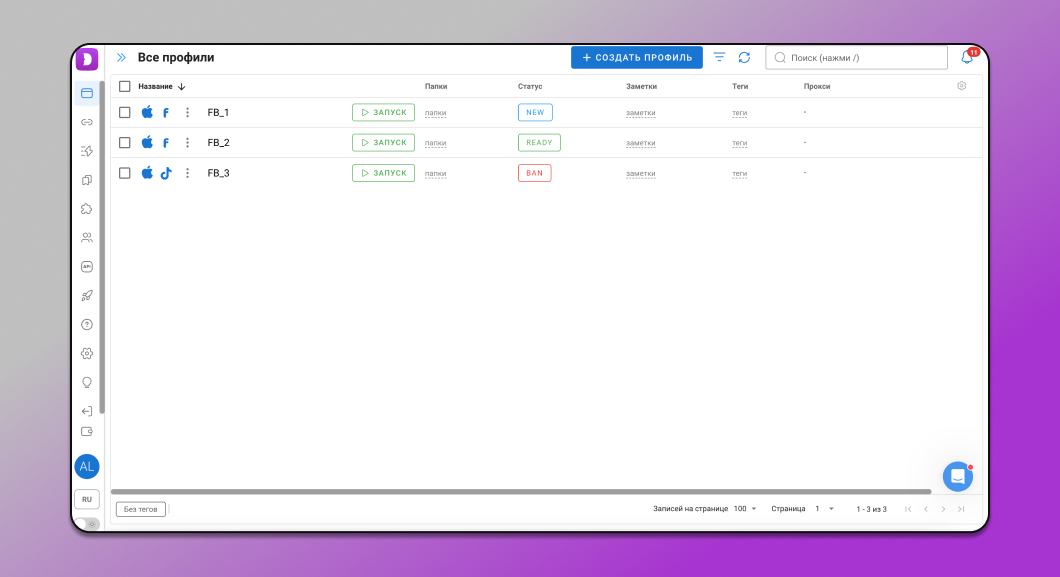
Task: Click the refresh profiles icon
Action: [x=744, y=58]
